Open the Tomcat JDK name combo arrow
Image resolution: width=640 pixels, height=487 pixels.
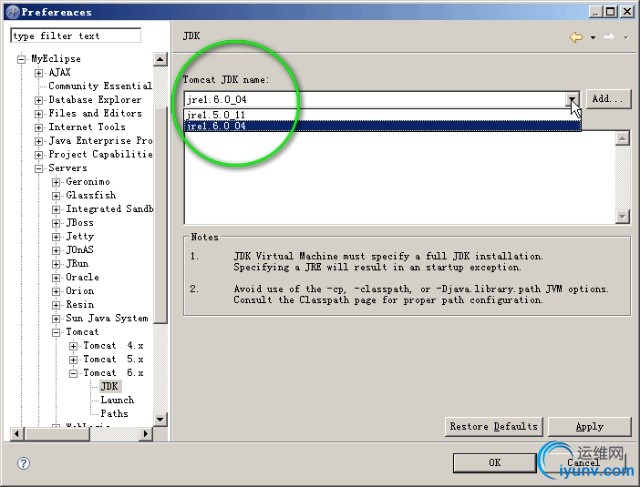click(572, 99)
